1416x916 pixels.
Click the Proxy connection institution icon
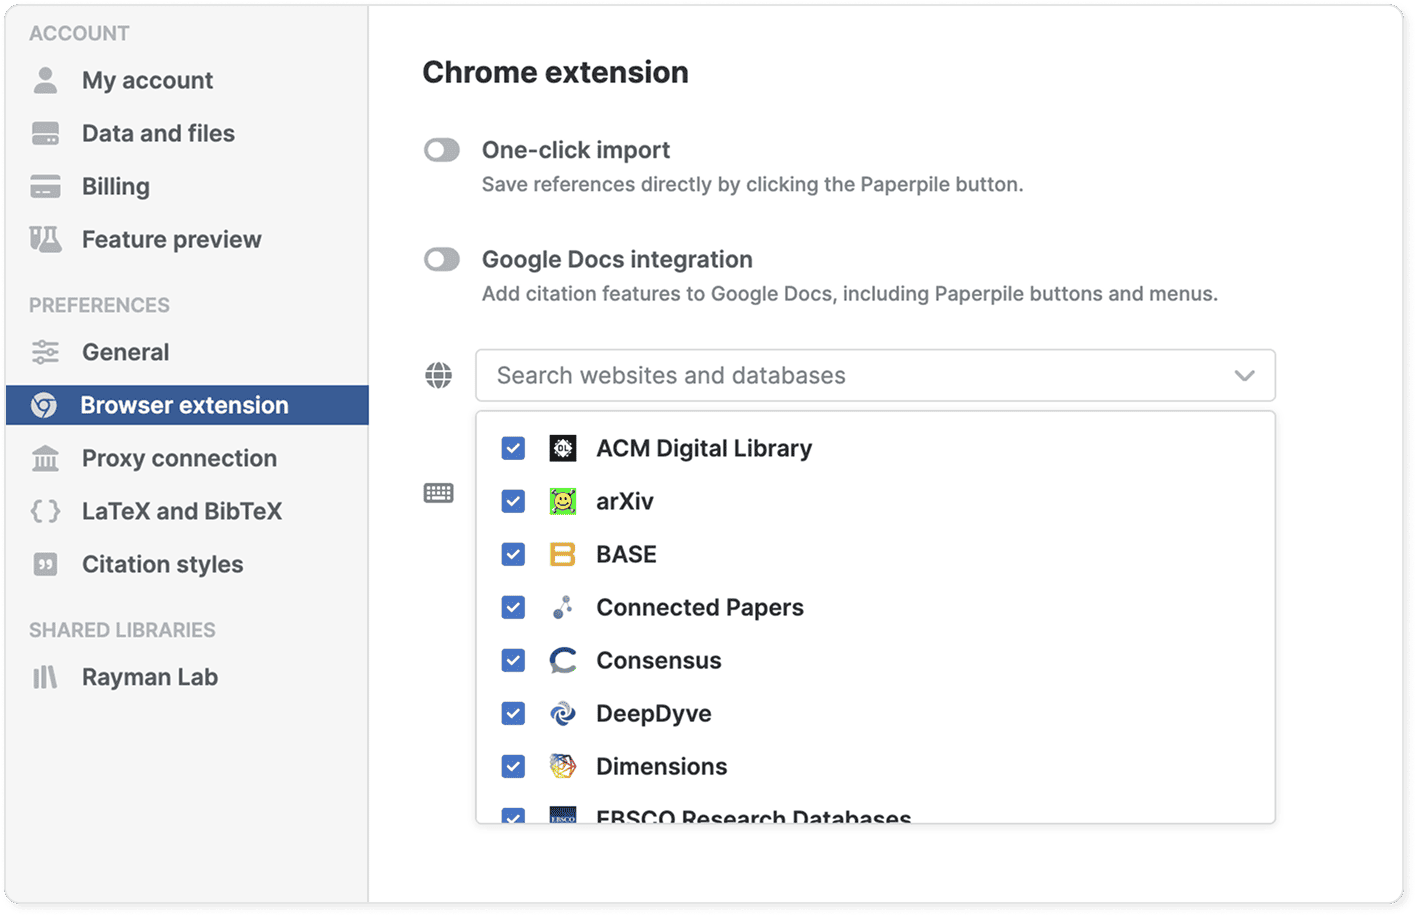coord(45,458)
